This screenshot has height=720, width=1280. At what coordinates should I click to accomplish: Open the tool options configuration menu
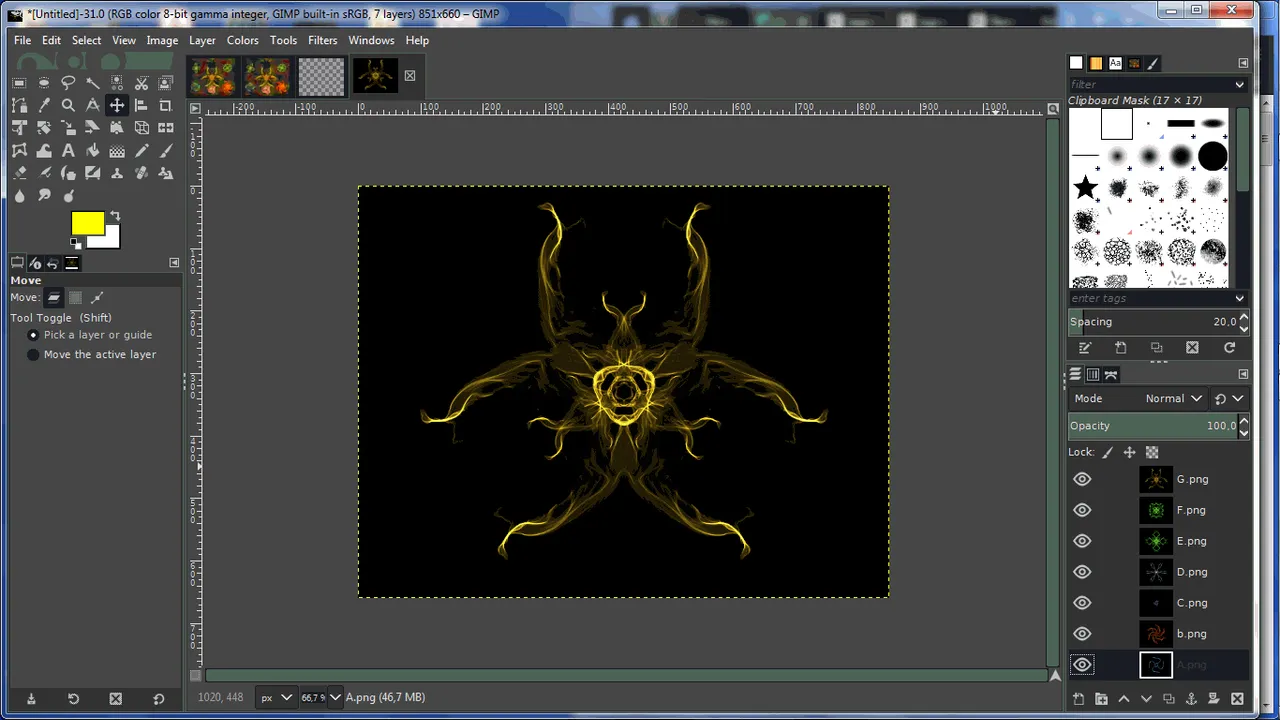click(174, 262)
